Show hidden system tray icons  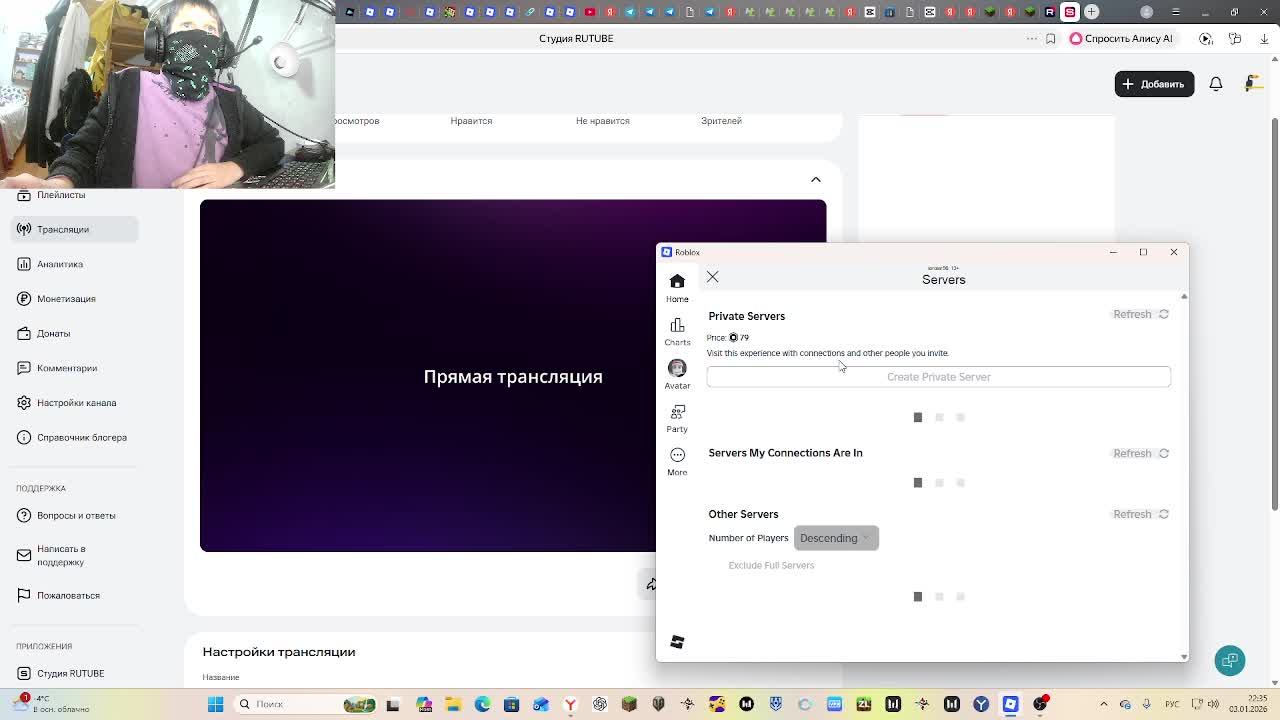click(x=1102, y=704)
